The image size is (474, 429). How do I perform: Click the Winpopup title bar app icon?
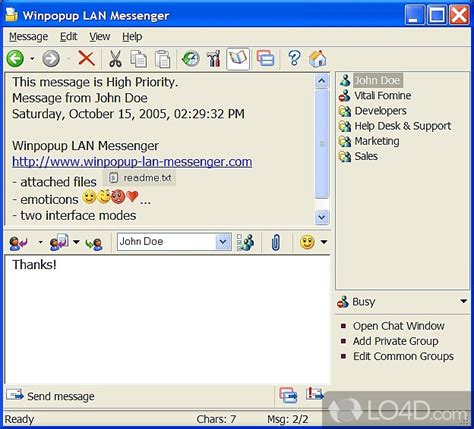(12, 15)
